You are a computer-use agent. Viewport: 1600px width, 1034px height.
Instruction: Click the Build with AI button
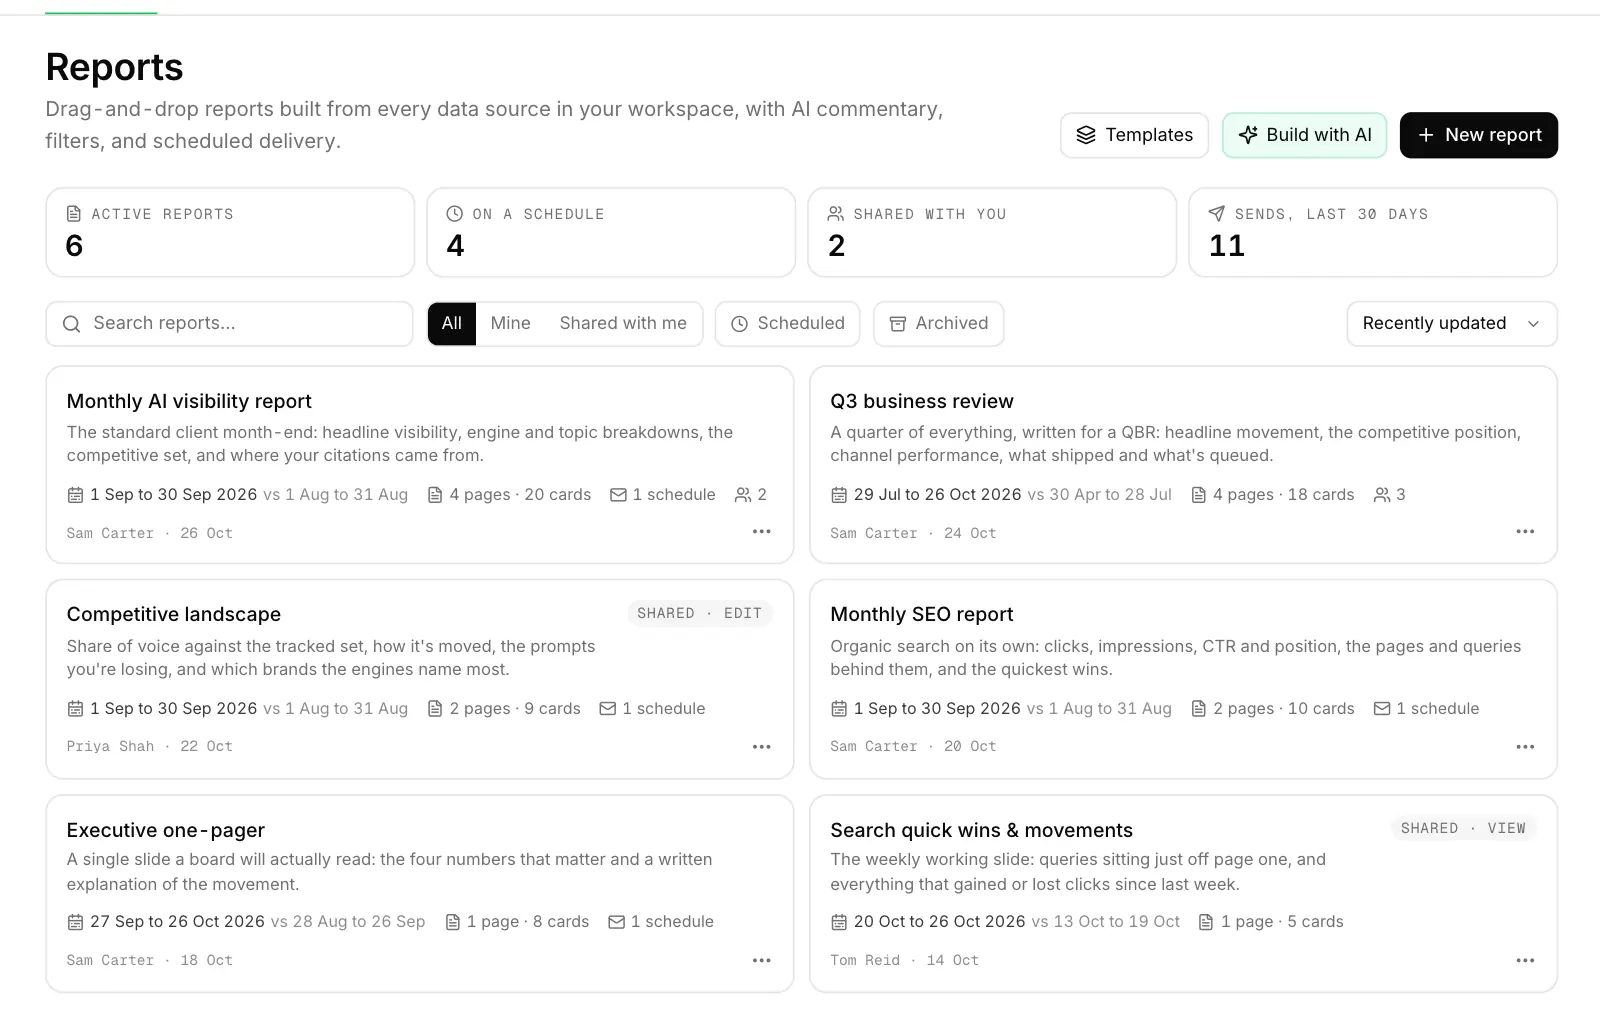point(1305,135)
